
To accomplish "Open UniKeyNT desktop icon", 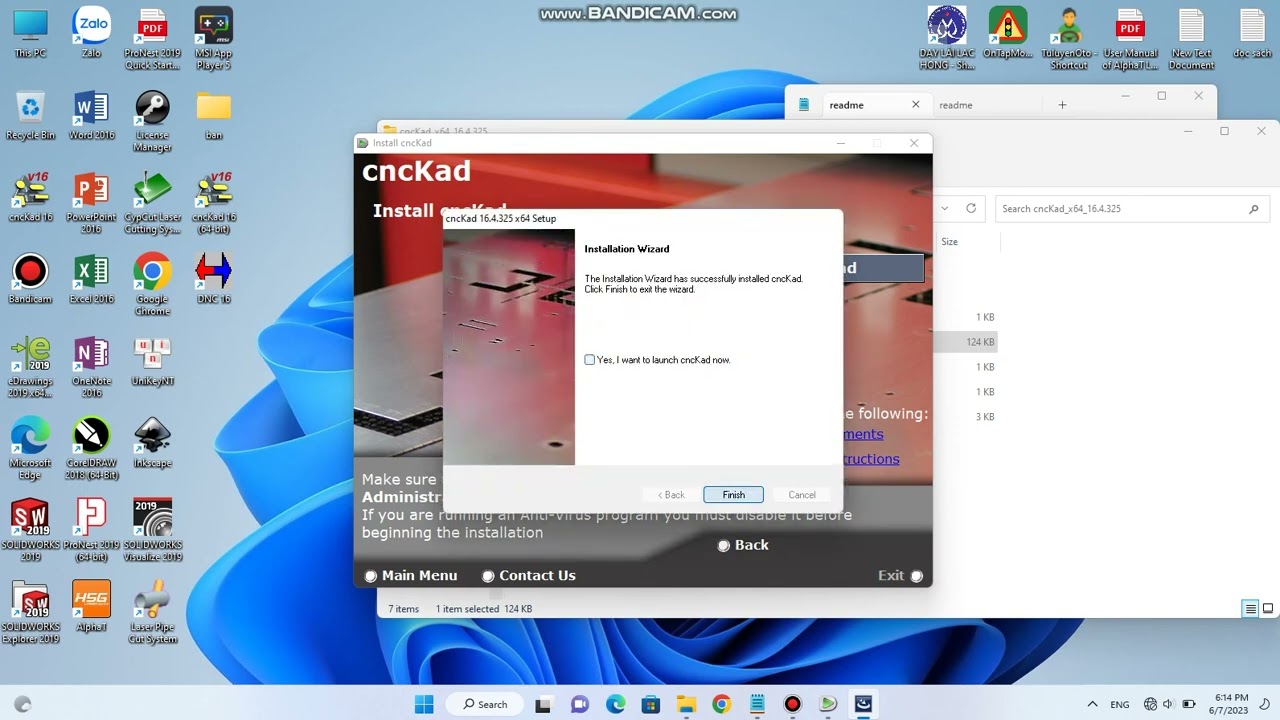I will pos(152,361).
